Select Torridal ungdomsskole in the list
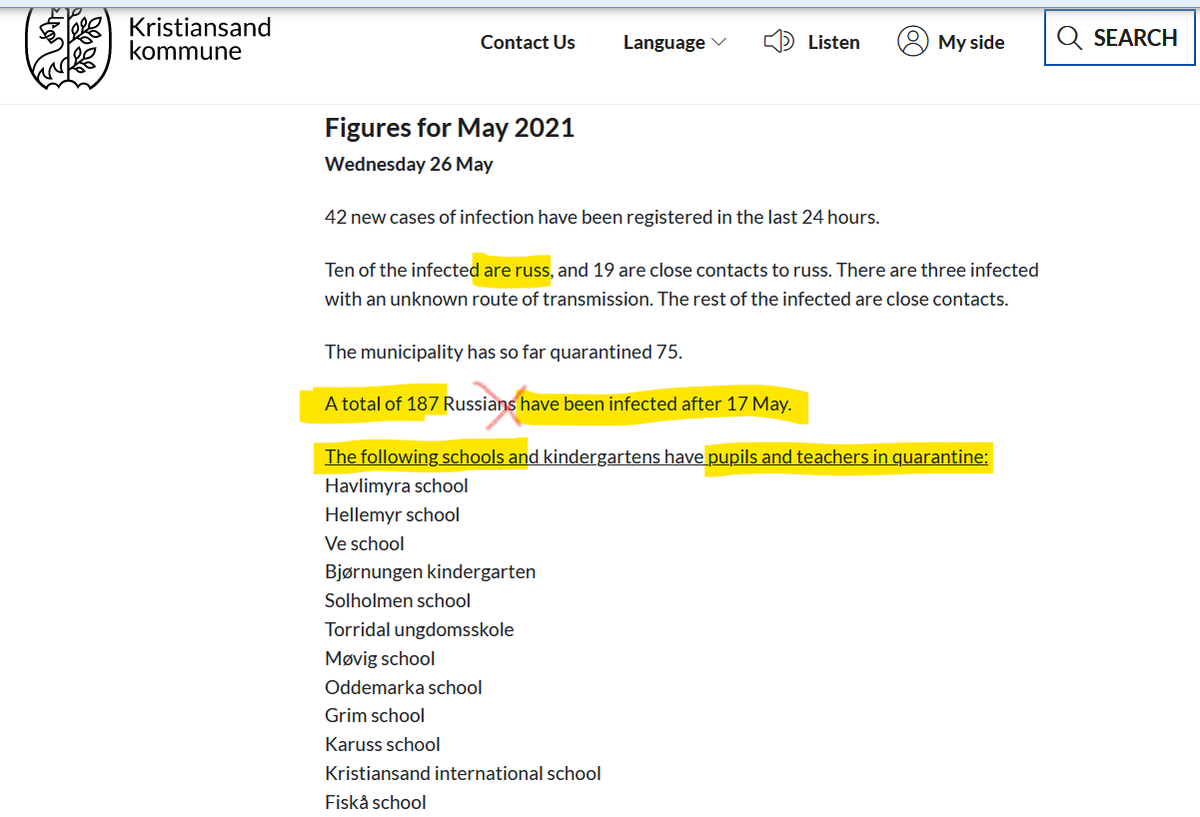The height and width of the screenshot is (817, 1200). (x=419, y=630)
